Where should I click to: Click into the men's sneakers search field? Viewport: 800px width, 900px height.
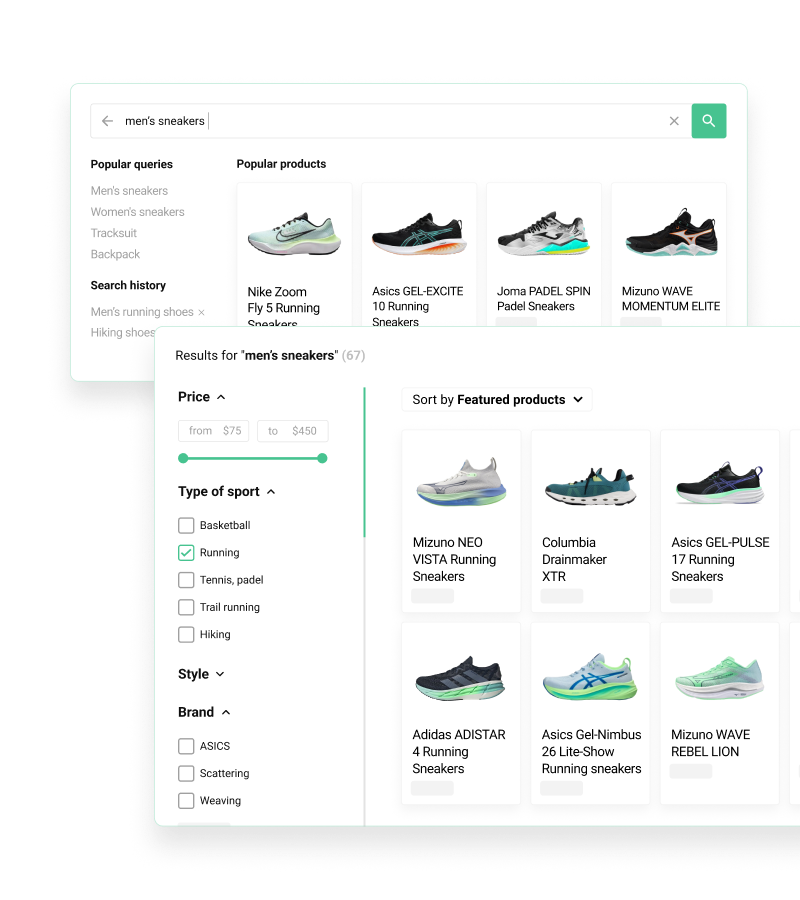pyautogui.click(x=390, y=121)
